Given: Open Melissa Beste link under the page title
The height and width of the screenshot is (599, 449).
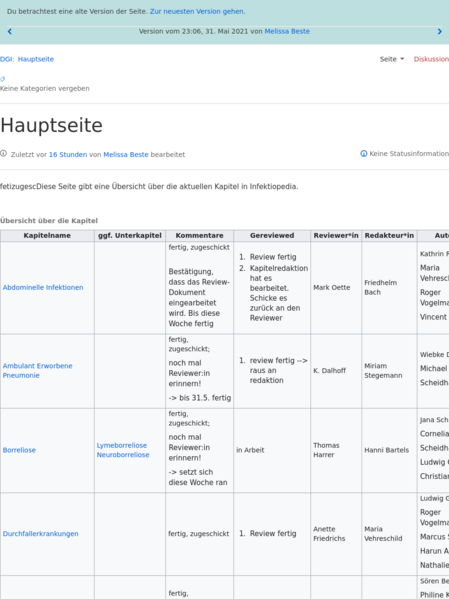Looking at the screenshot, I should pyautogui.click(x=126, y=155).
